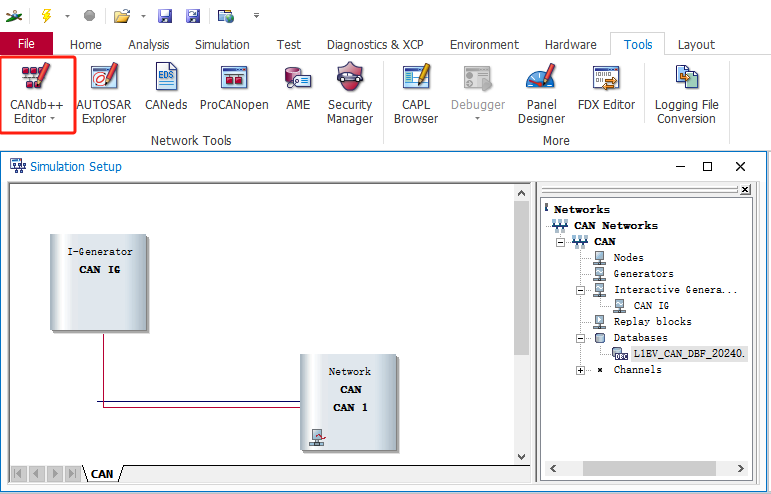Go to next sheet tab button

[55, 474]
